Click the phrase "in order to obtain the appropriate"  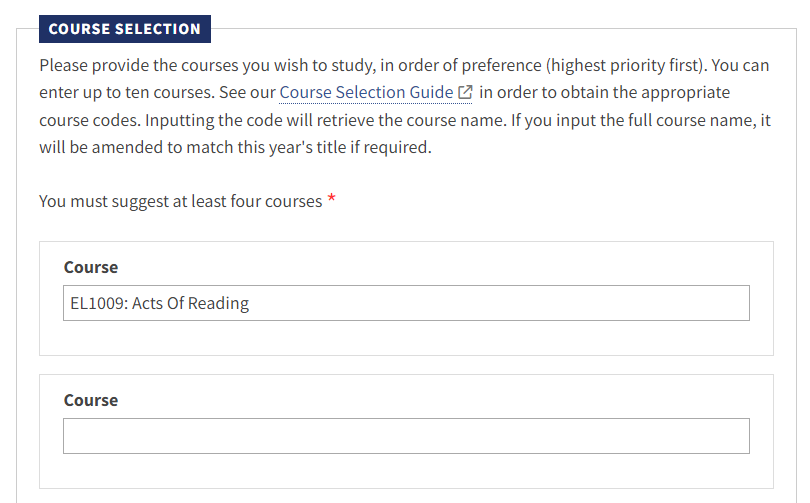pyautogui.click(x=605, y=92)
